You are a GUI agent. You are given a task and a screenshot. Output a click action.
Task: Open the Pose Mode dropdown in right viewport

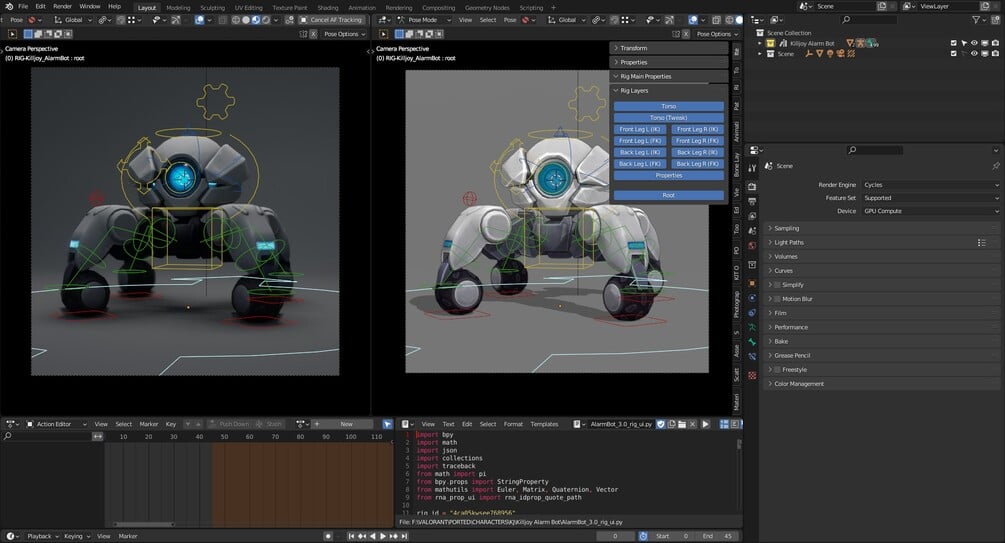(423, 20)
